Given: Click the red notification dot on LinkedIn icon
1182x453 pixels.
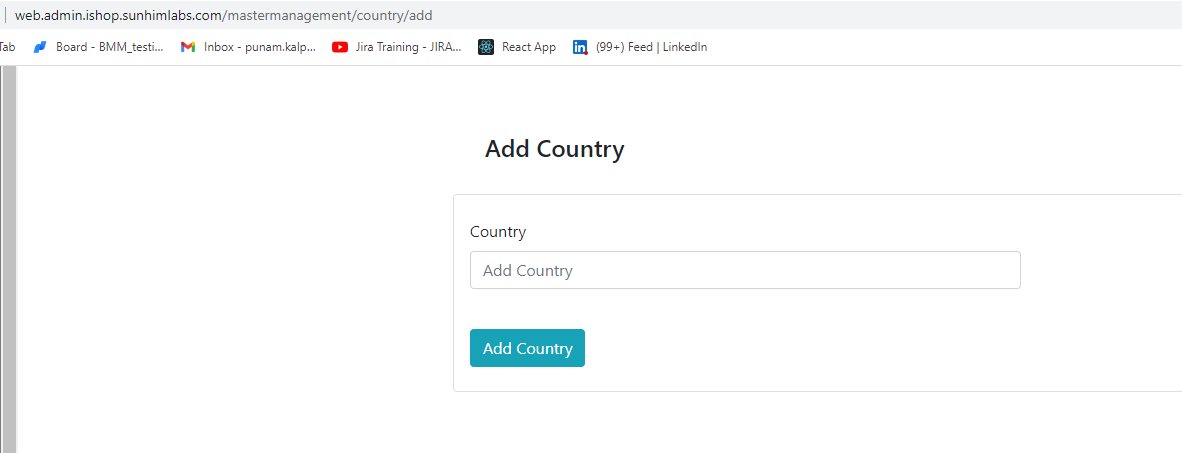Looking at the screenshot, I should 586,53.
